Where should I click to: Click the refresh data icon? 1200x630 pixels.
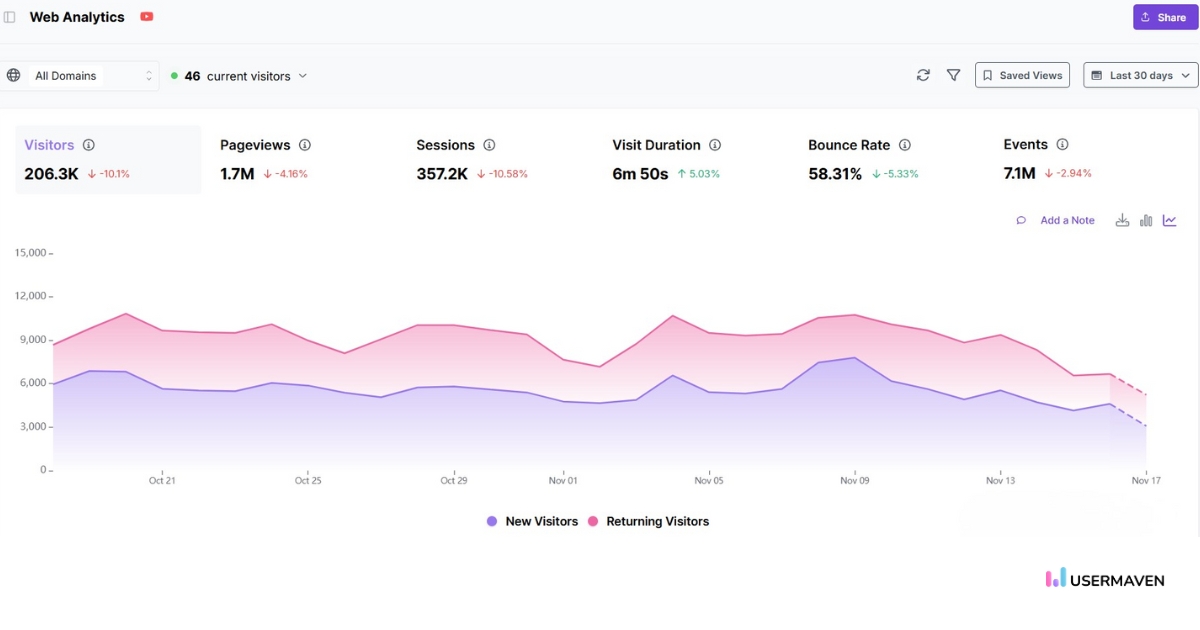click(923, 75)
